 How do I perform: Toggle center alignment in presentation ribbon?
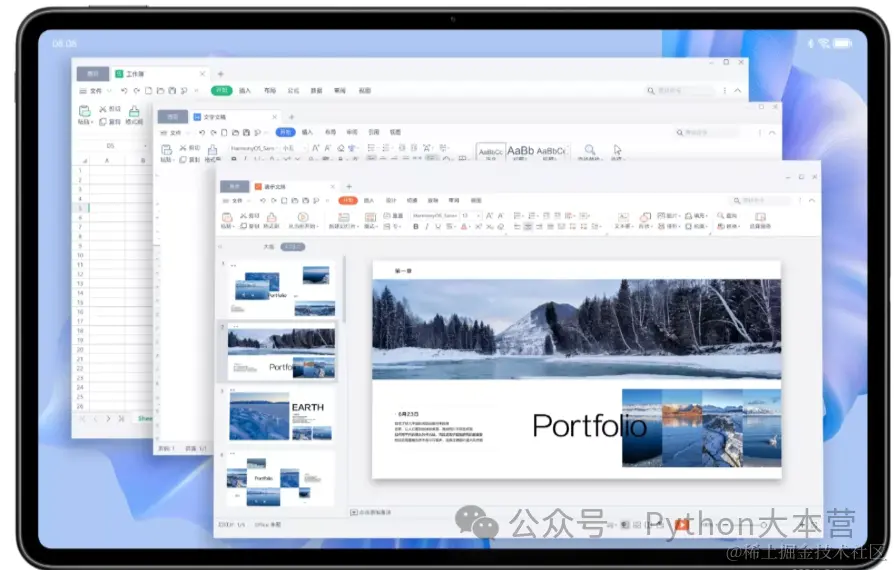coord(528,226)
